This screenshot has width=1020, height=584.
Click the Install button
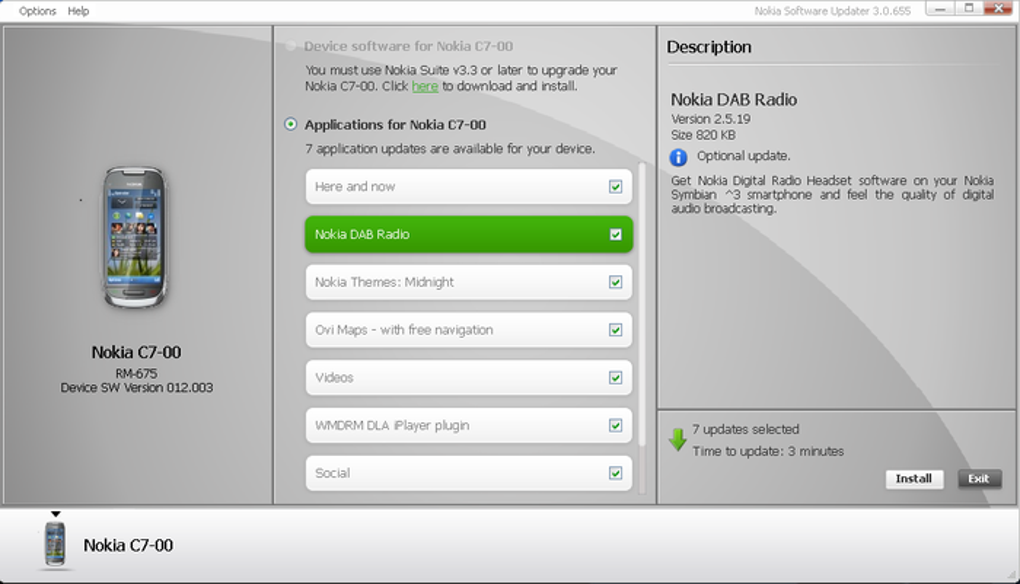[x=914, y=479]
